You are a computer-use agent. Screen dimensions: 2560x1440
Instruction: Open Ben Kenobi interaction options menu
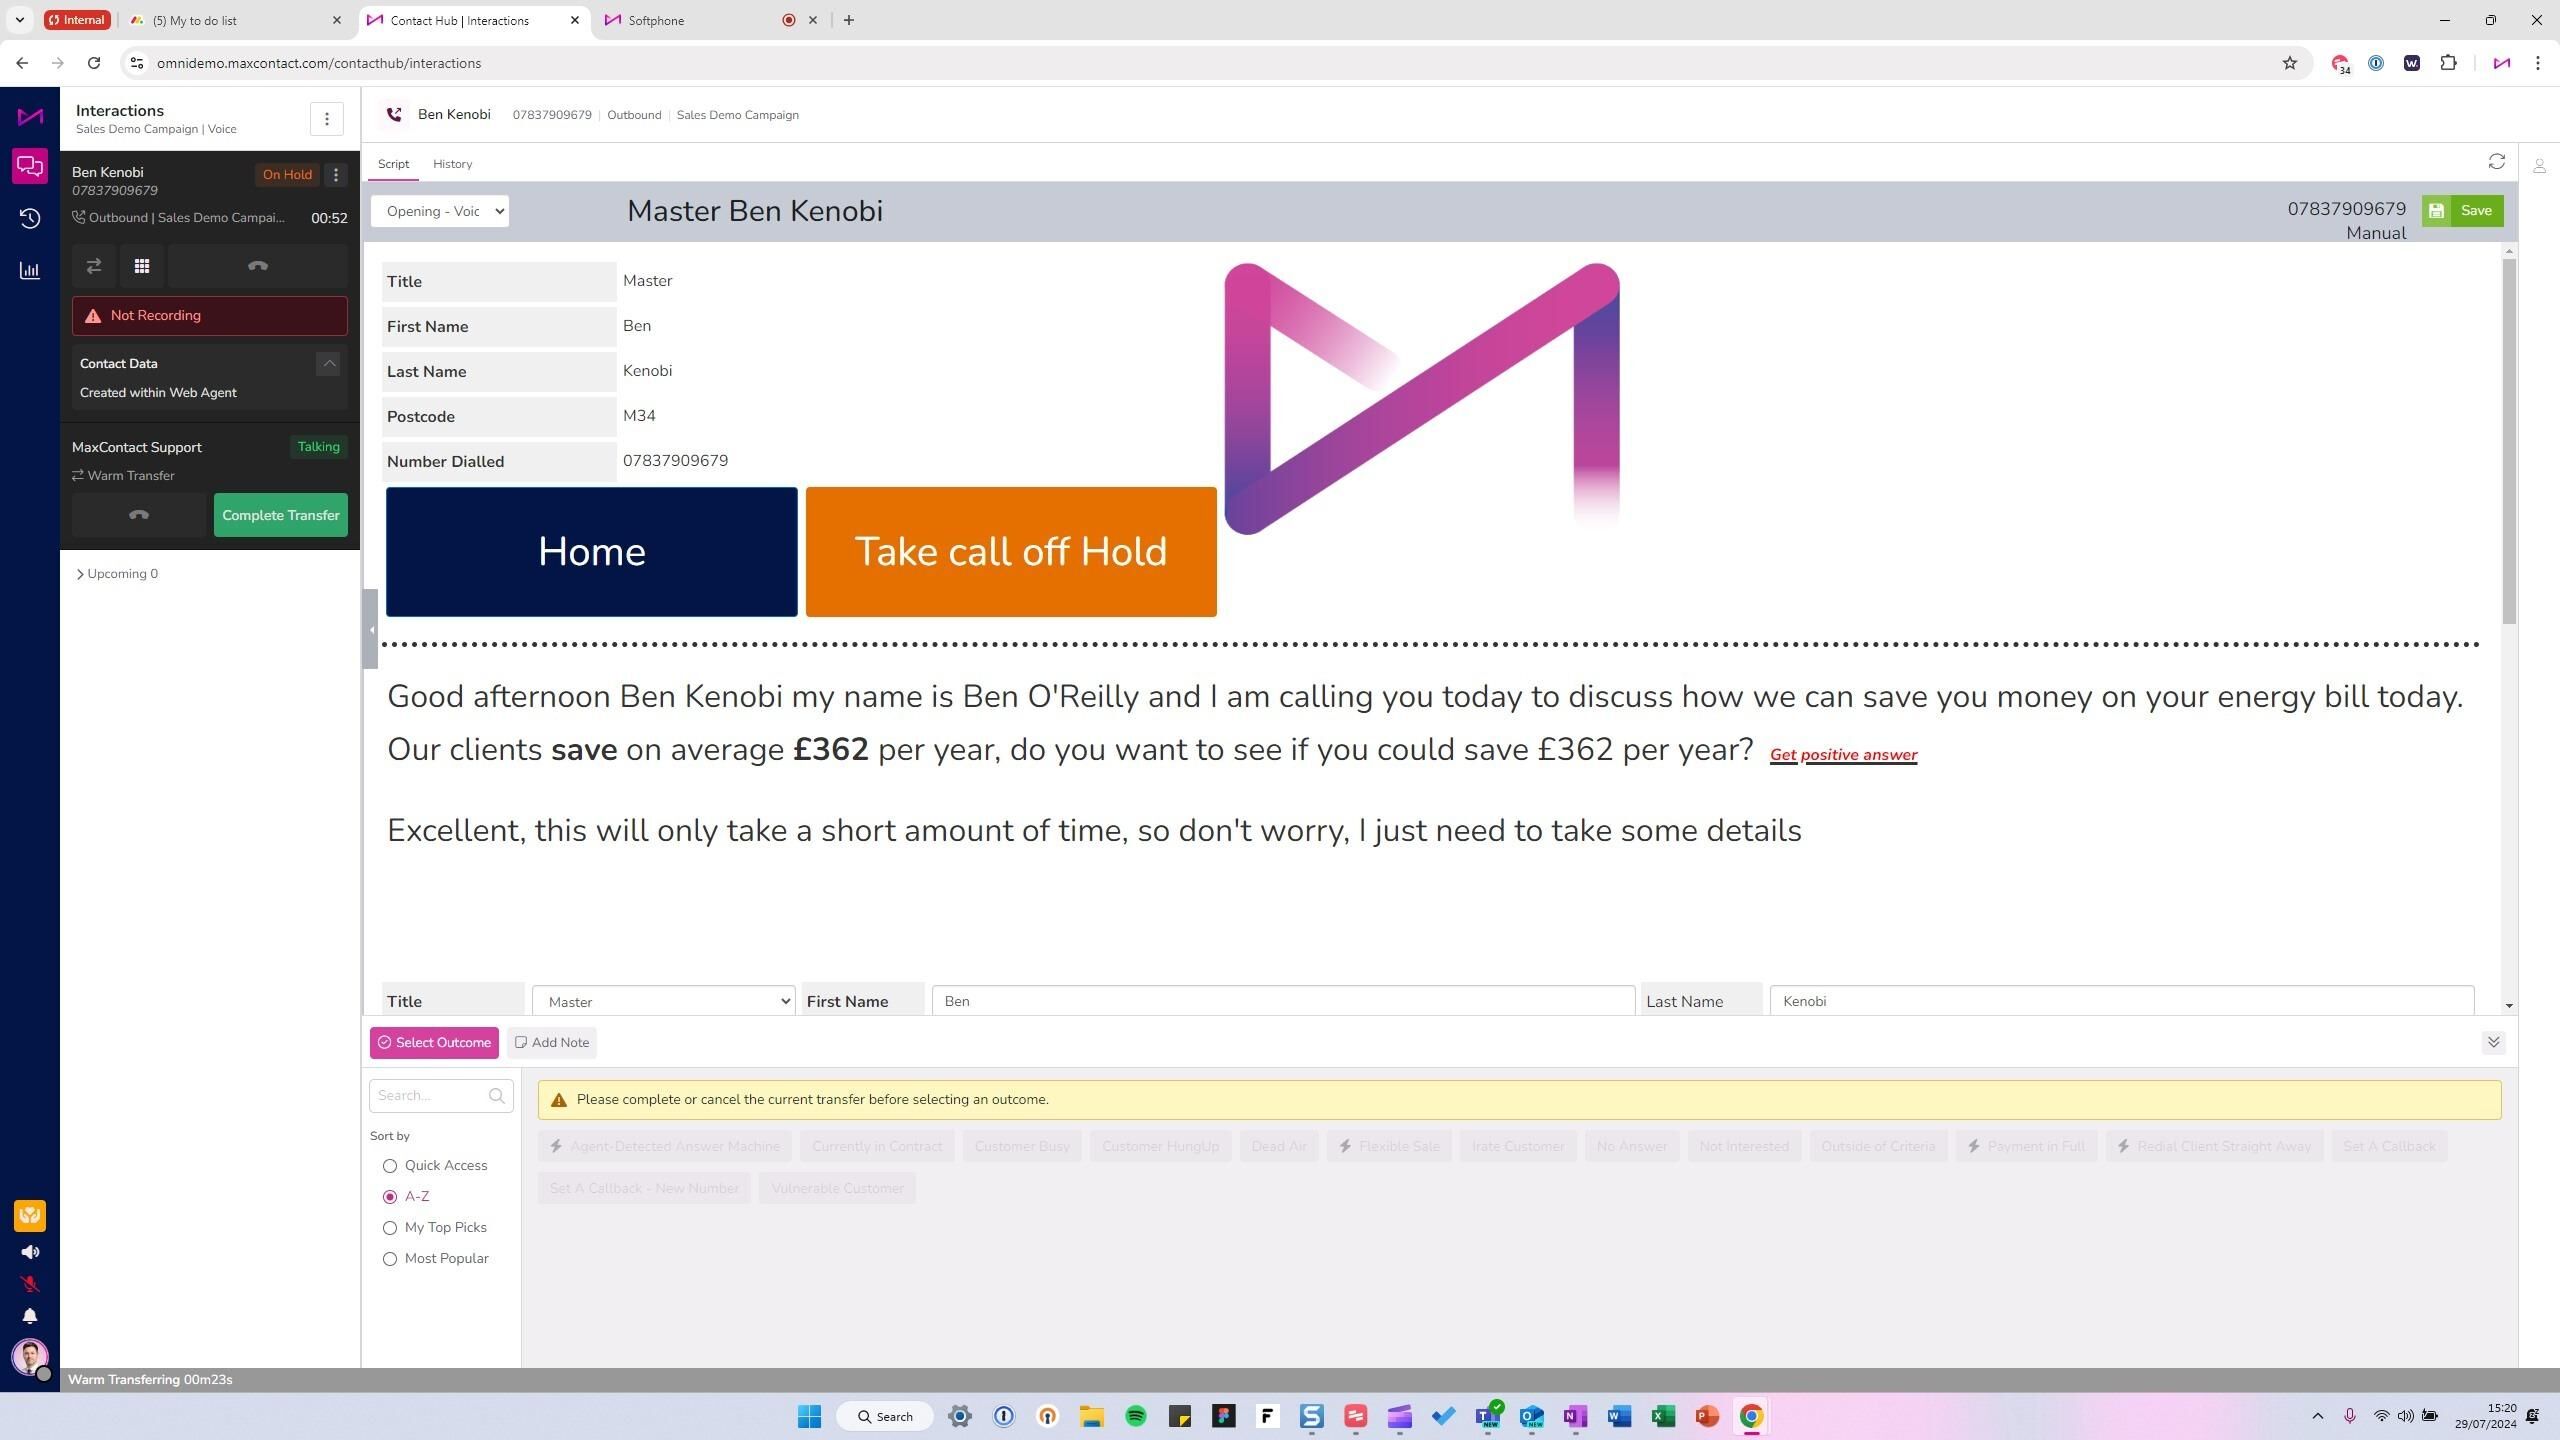[336, 175]
